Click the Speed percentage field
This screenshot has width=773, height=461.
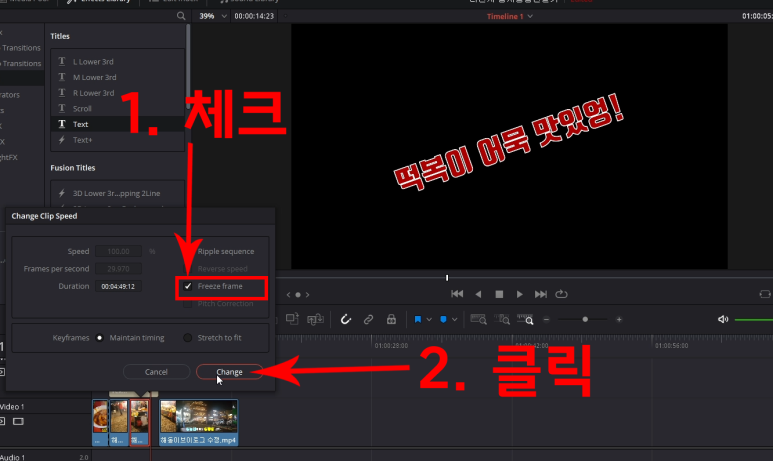click(118, 251)
